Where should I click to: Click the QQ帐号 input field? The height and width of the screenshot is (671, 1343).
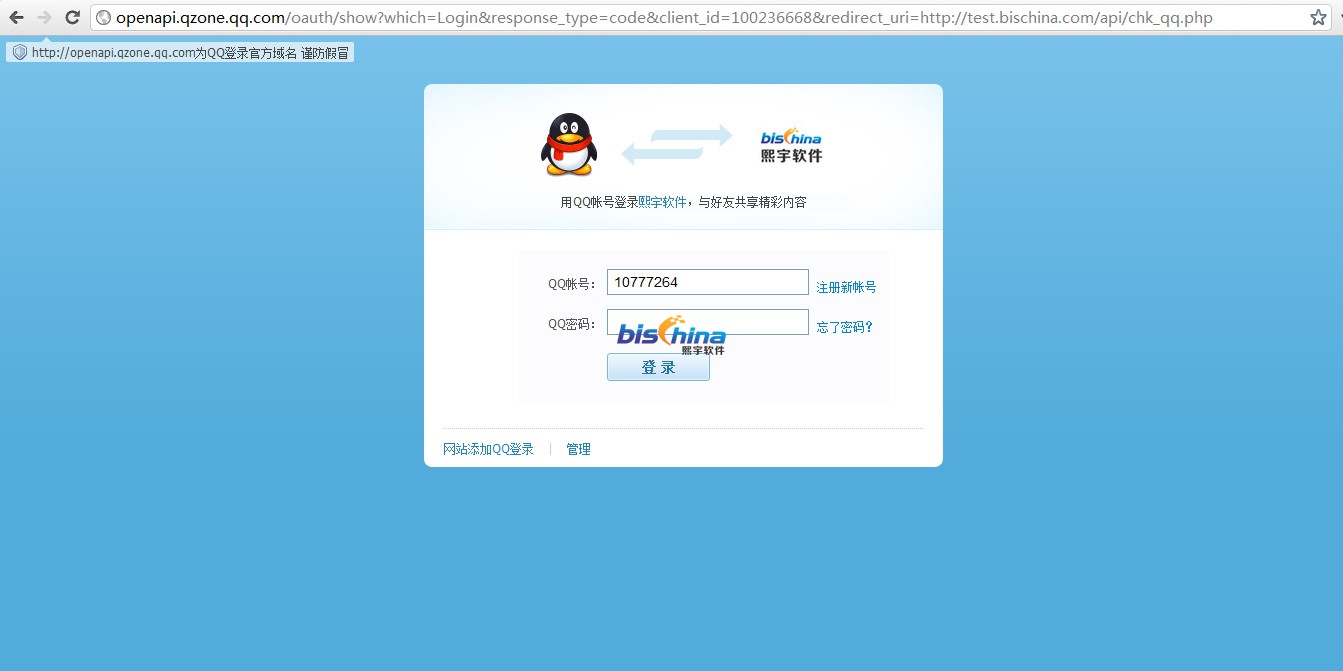pos(708,282)
